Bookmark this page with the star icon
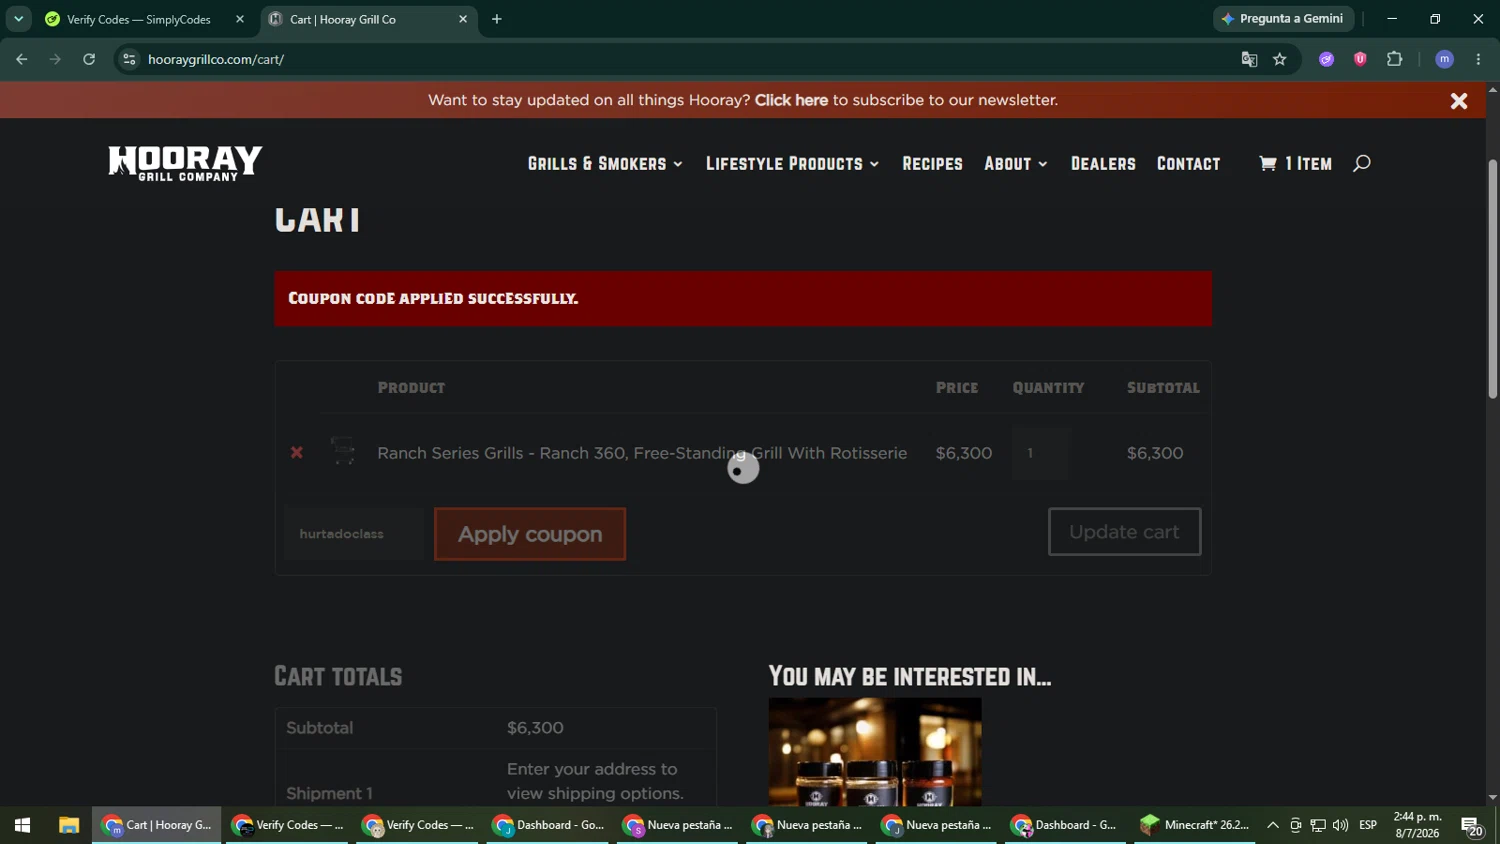The image size is (1500, 844). pos(1280,60)
